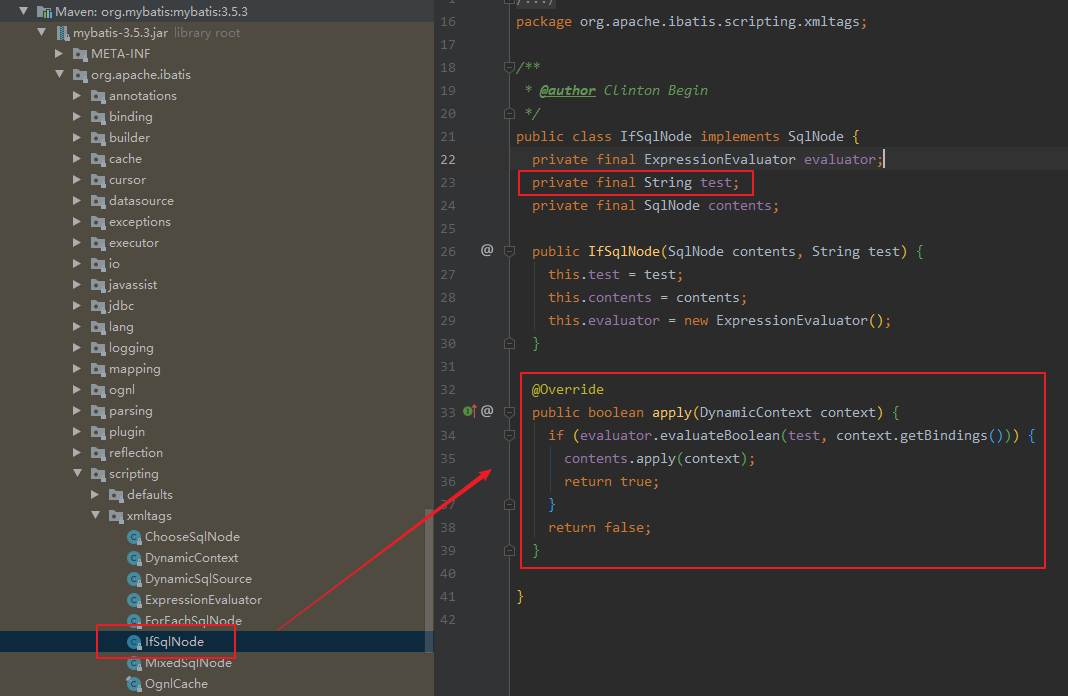The height and width of the screenshot is (696, 1068).
Task: Fold the Javadoc comment at line 18
Action: tap(509, 67)
